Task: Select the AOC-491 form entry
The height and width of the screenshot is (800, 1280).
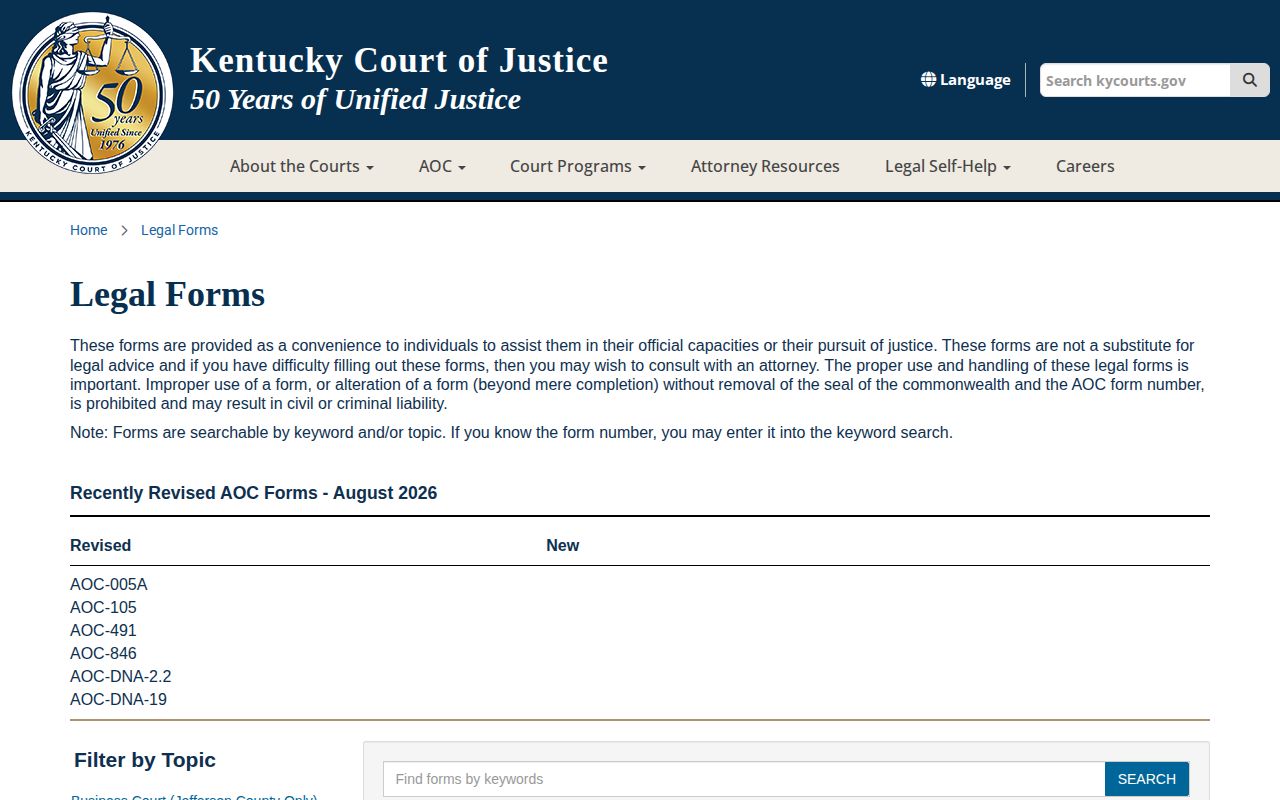Action: tap(103, 630)
